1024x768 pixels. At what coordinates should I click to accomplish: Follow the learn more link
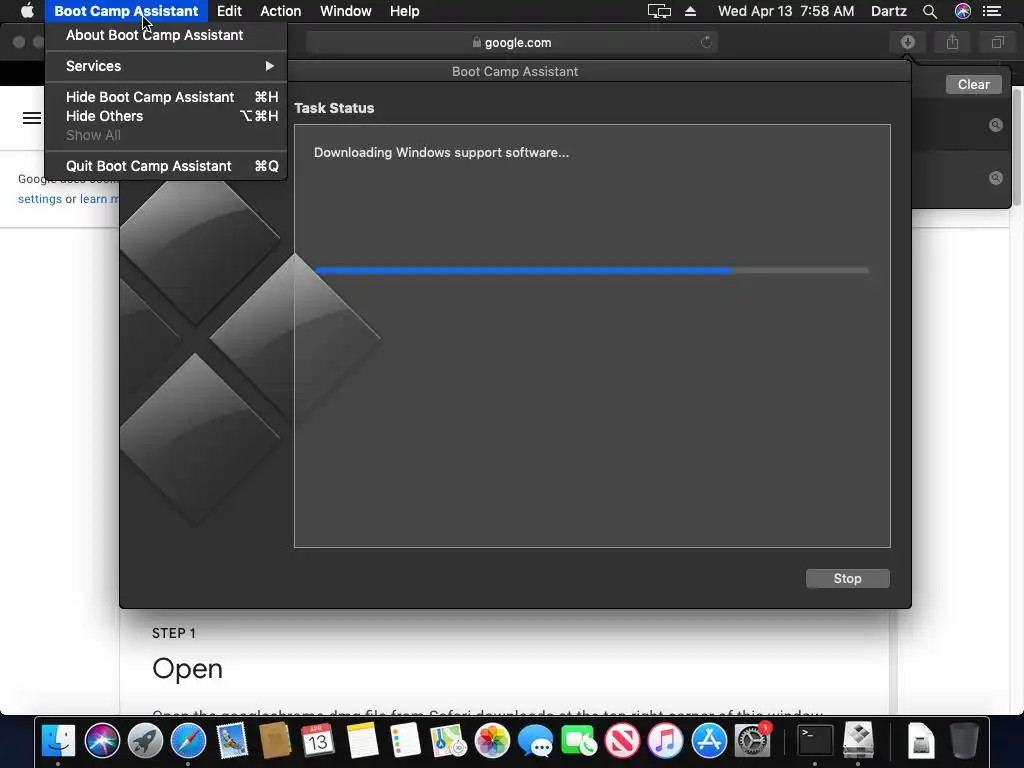tap(99, 199)
